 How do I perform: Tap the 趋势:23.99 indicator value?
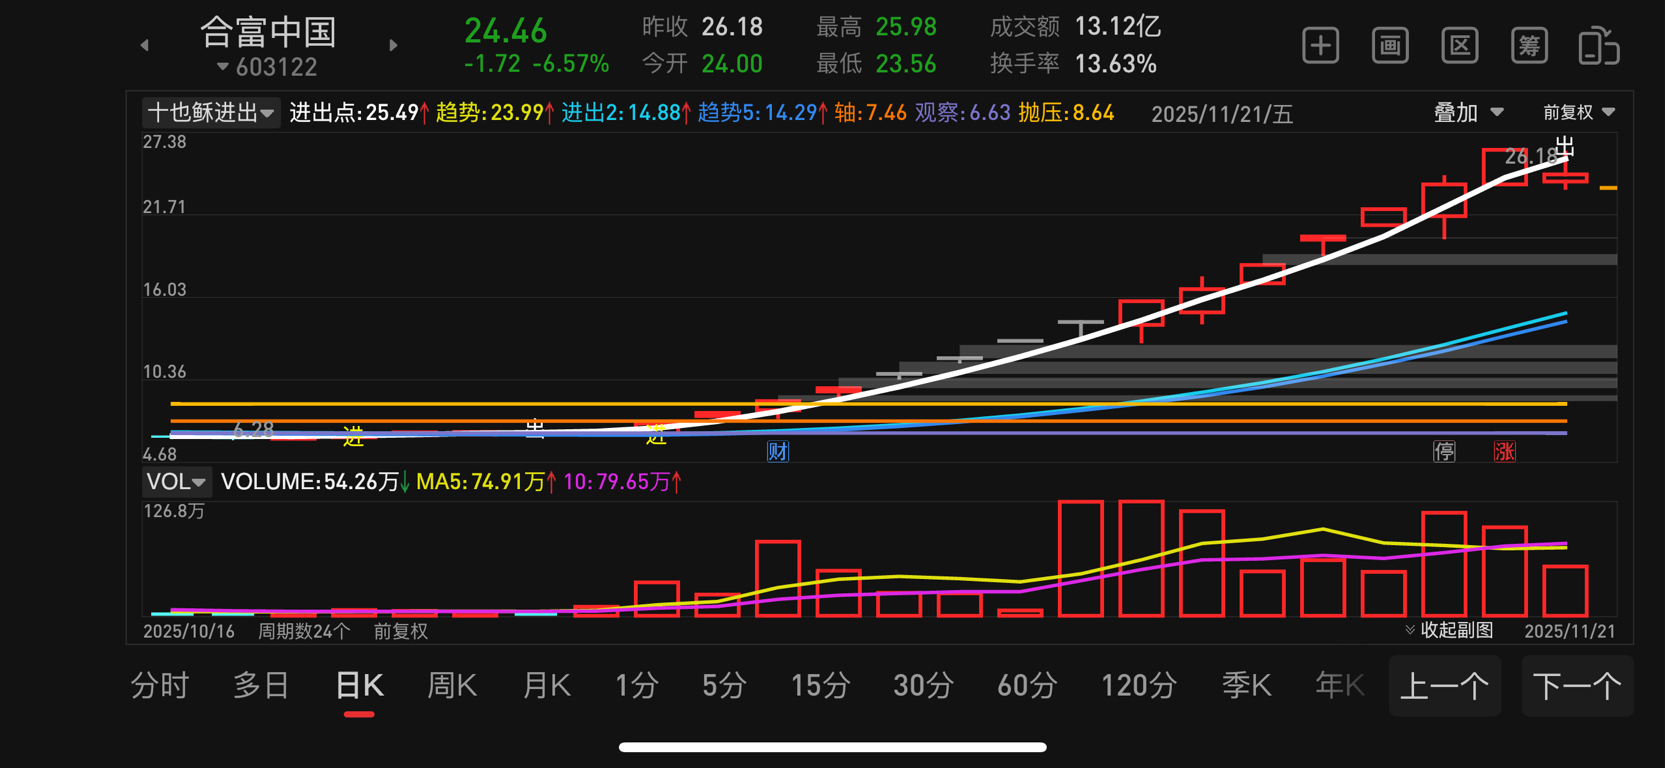[495, 113]
